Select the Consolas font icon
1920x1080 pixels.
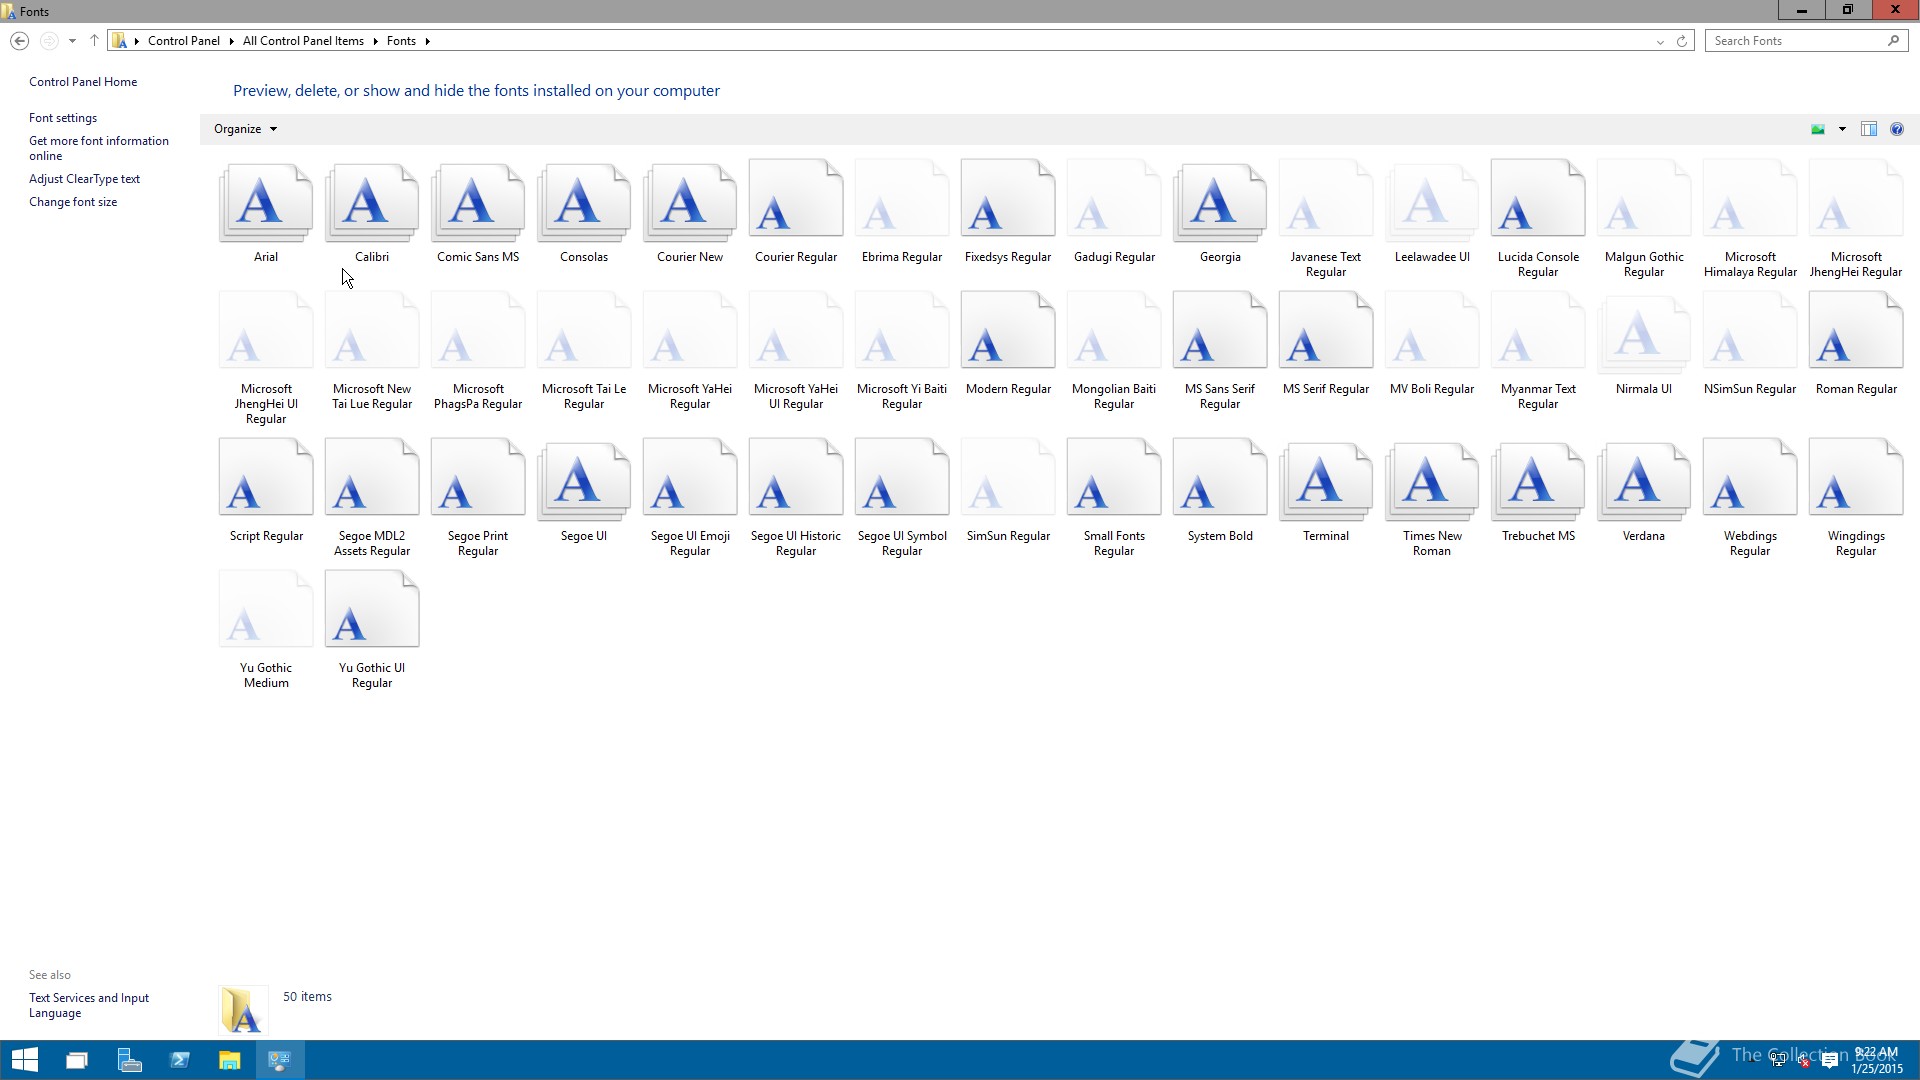584,203
